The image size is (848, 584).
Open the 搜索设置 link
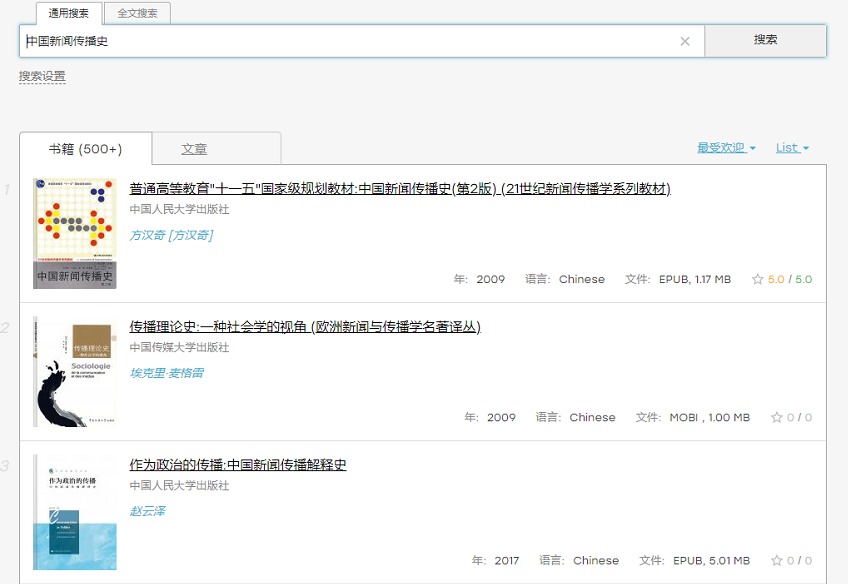(x=42, y=76)
